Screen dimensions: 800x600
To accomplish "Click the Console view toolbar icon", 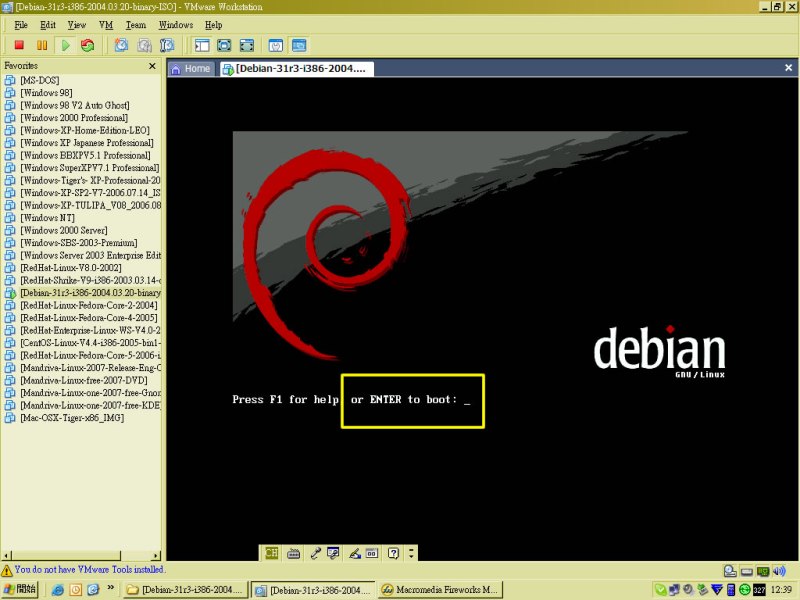I will pyautogui.click(x=299, y=45).
